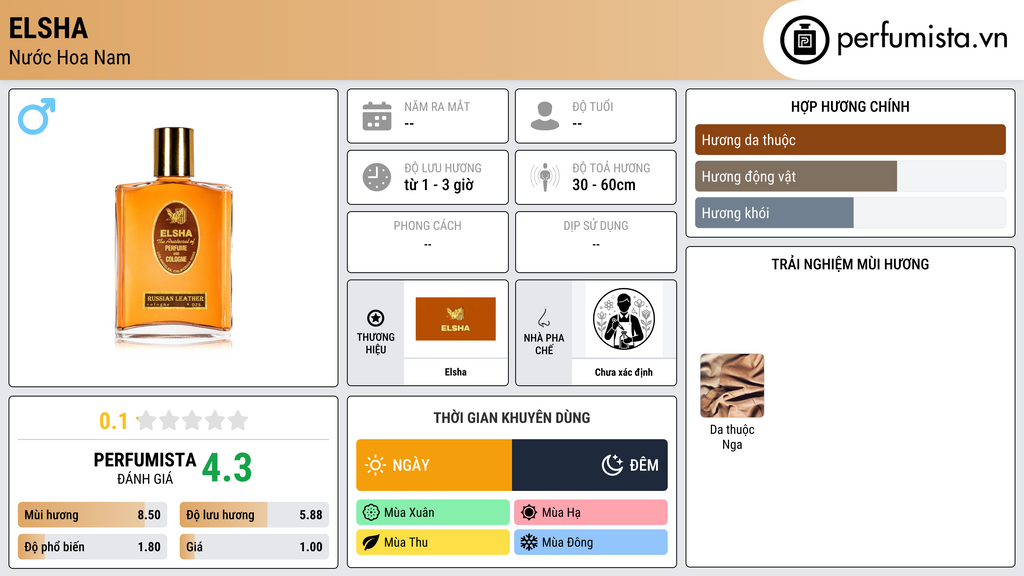This screenshot has width=1024, height=576.
Task: Click the Nước Hoa Nam subtitle
Action: 70,57
